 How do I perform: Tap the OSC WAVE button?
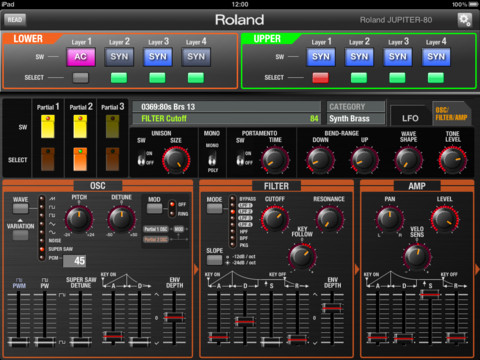(x=20, y=209)
